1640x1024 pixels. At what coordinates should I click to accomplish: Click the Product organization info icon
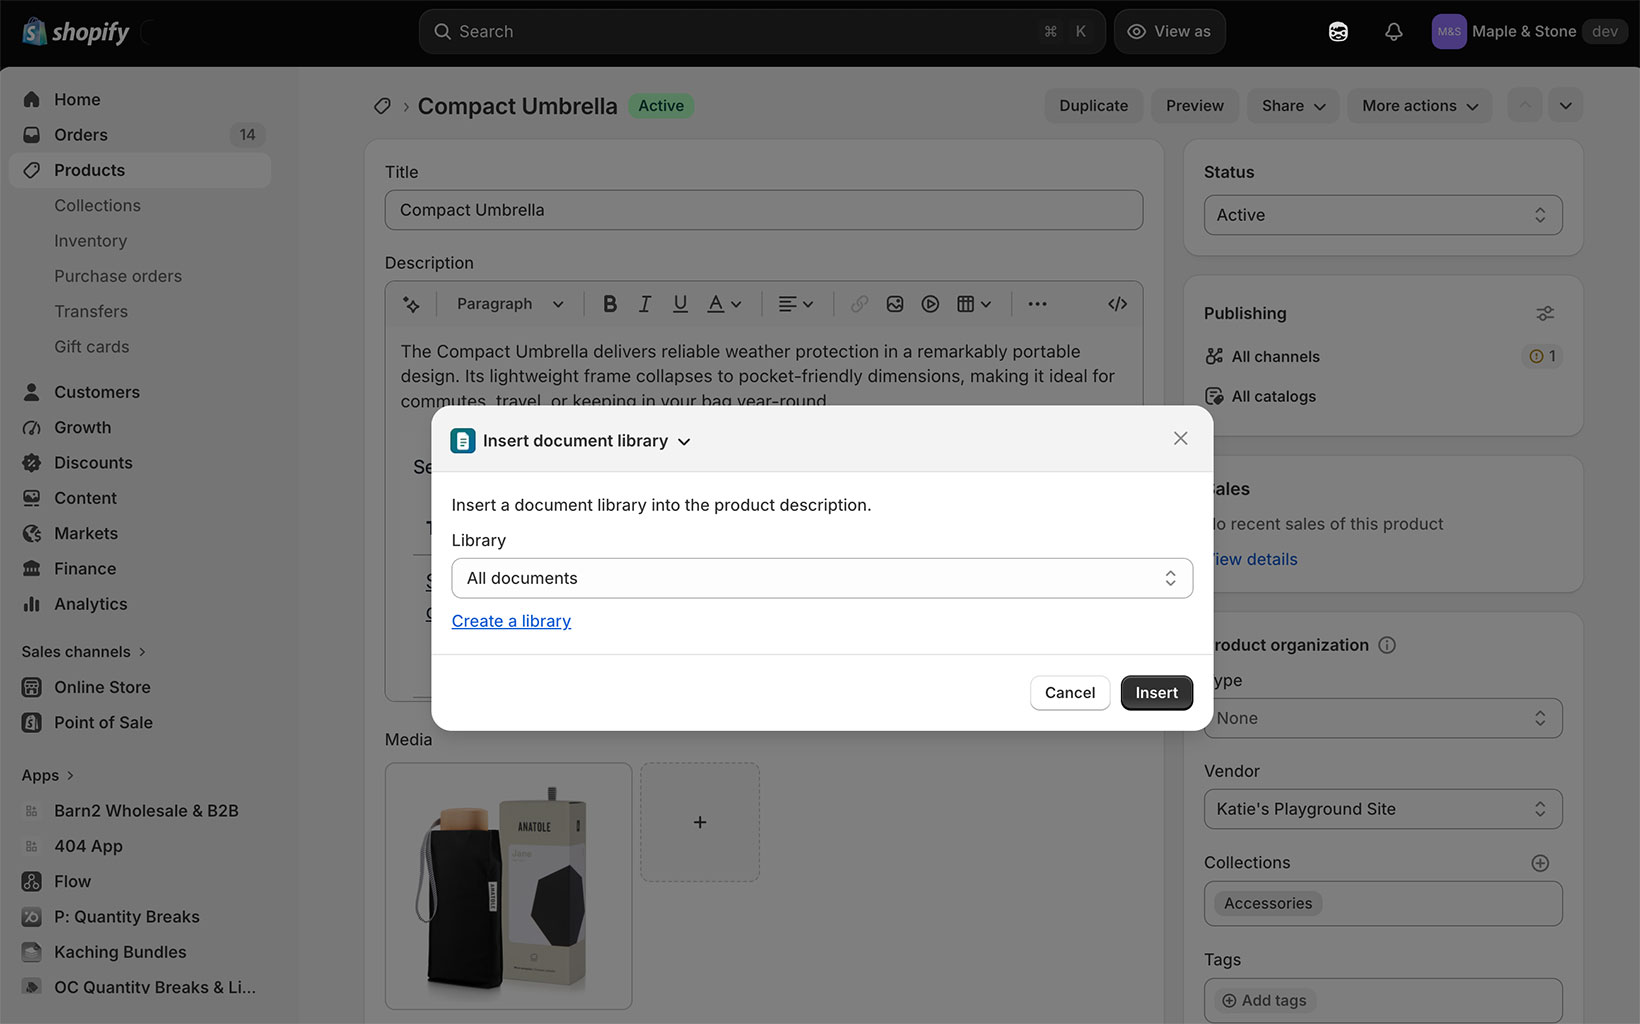(1387, 645)
